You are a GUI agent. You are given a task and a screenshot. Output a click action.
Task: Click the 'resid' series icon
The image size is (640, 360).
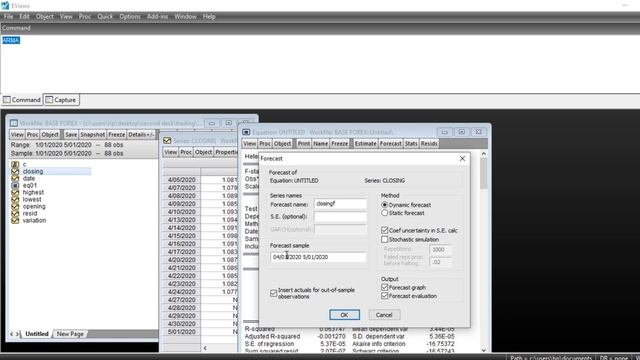tap(15, 213)
